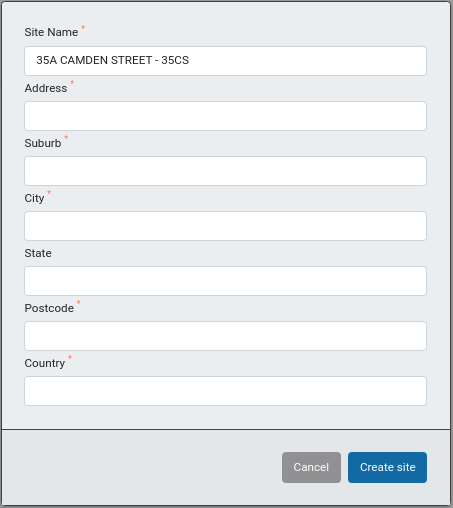Screen dimensions: 453x508
Task: Click the Site Name field label
Action: [51, 32]
